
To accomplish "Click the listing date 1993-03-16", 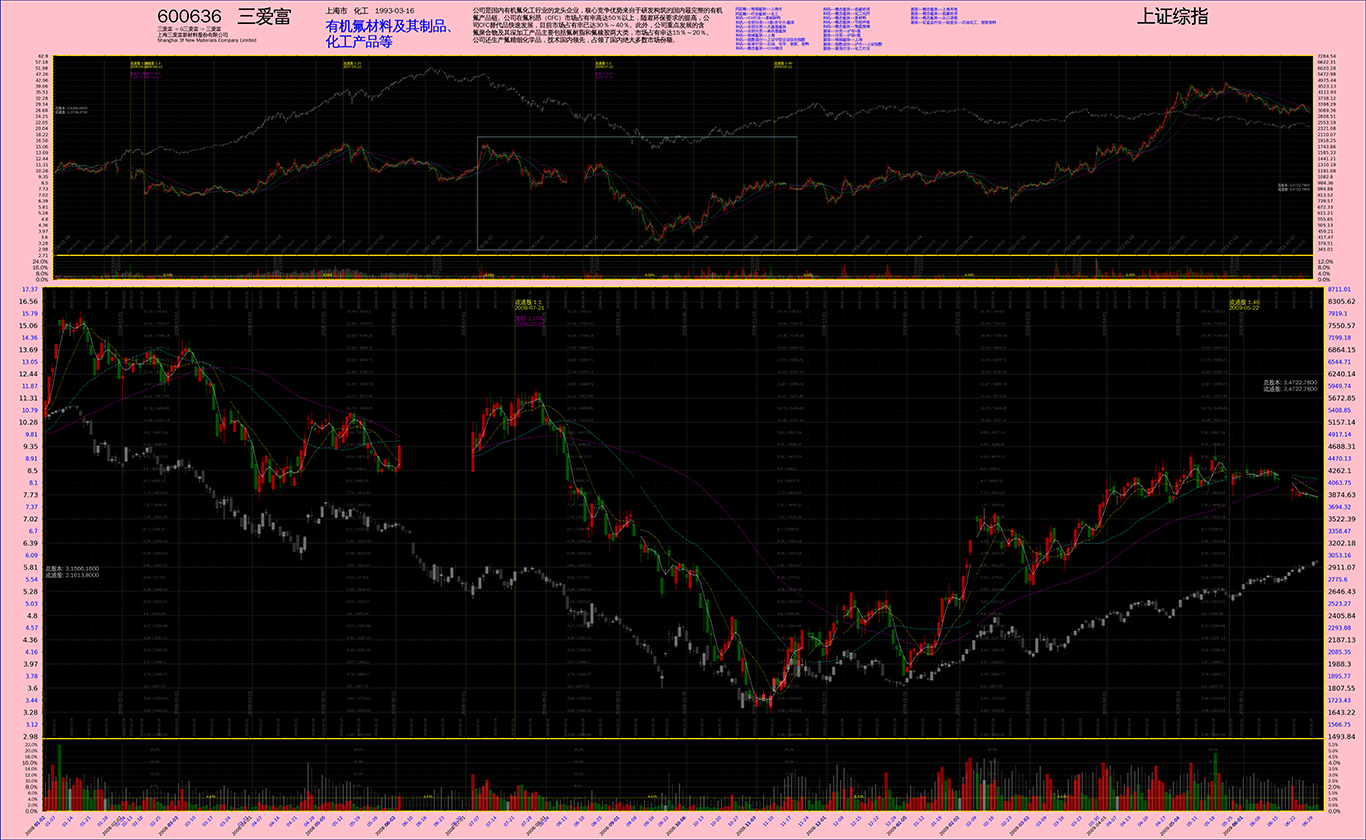I will [x=395, y=10].
